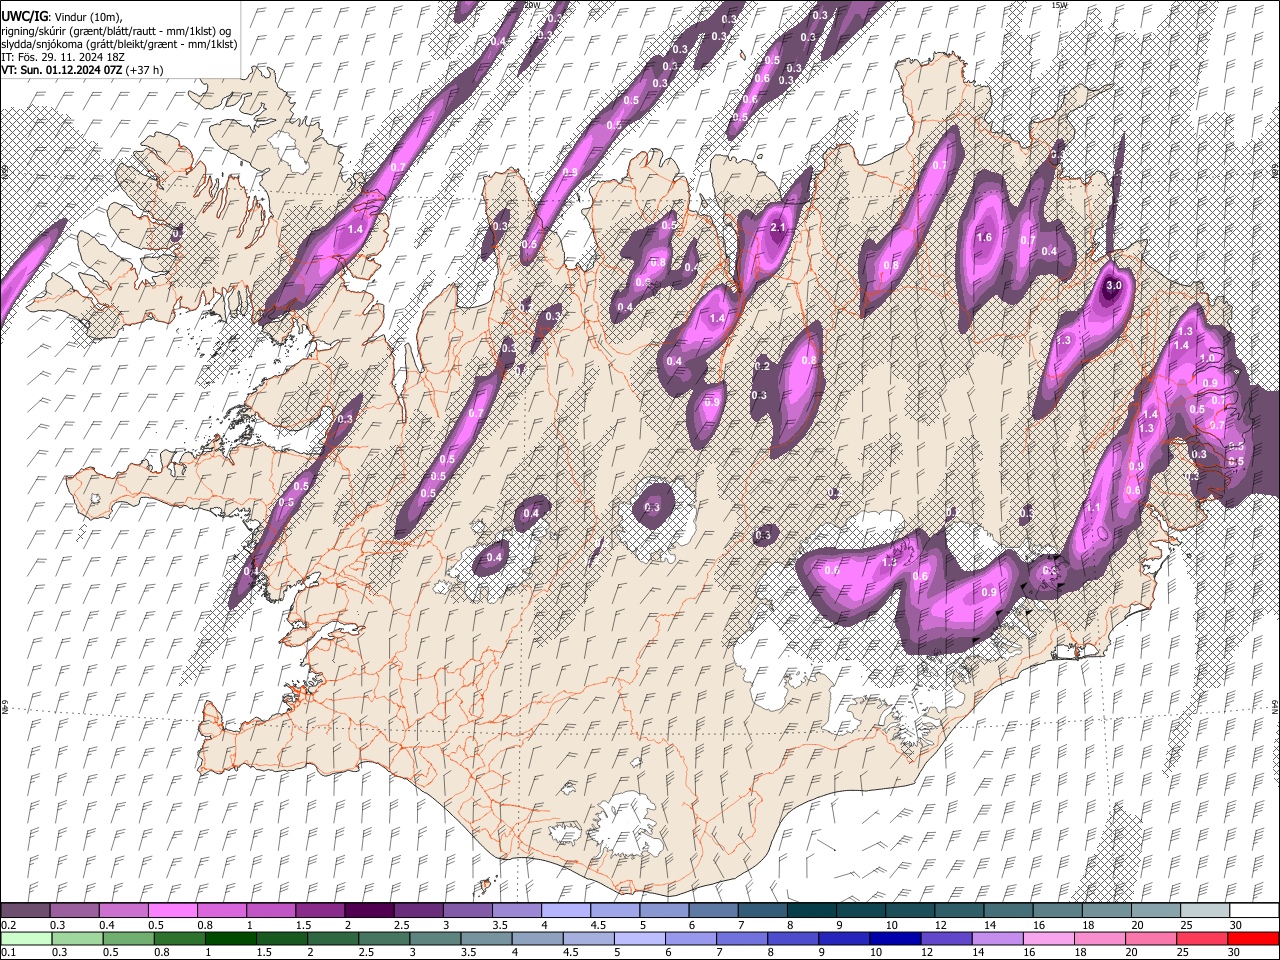Click the 4.5 label in the top legend row
The image size is (1280, 960).
(598, 926)
